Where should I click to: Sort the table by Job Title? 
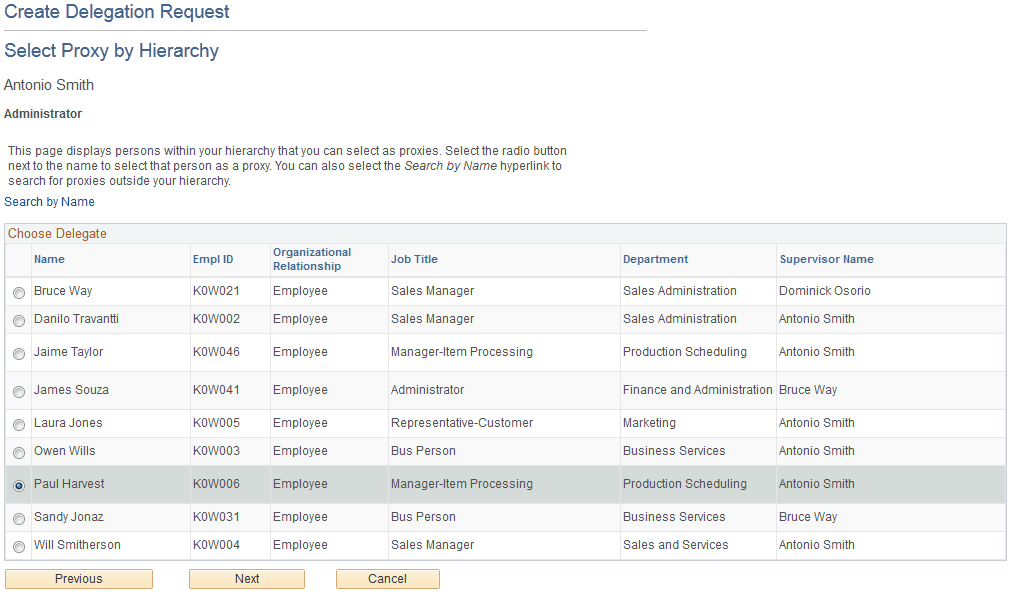pos(413,258)
